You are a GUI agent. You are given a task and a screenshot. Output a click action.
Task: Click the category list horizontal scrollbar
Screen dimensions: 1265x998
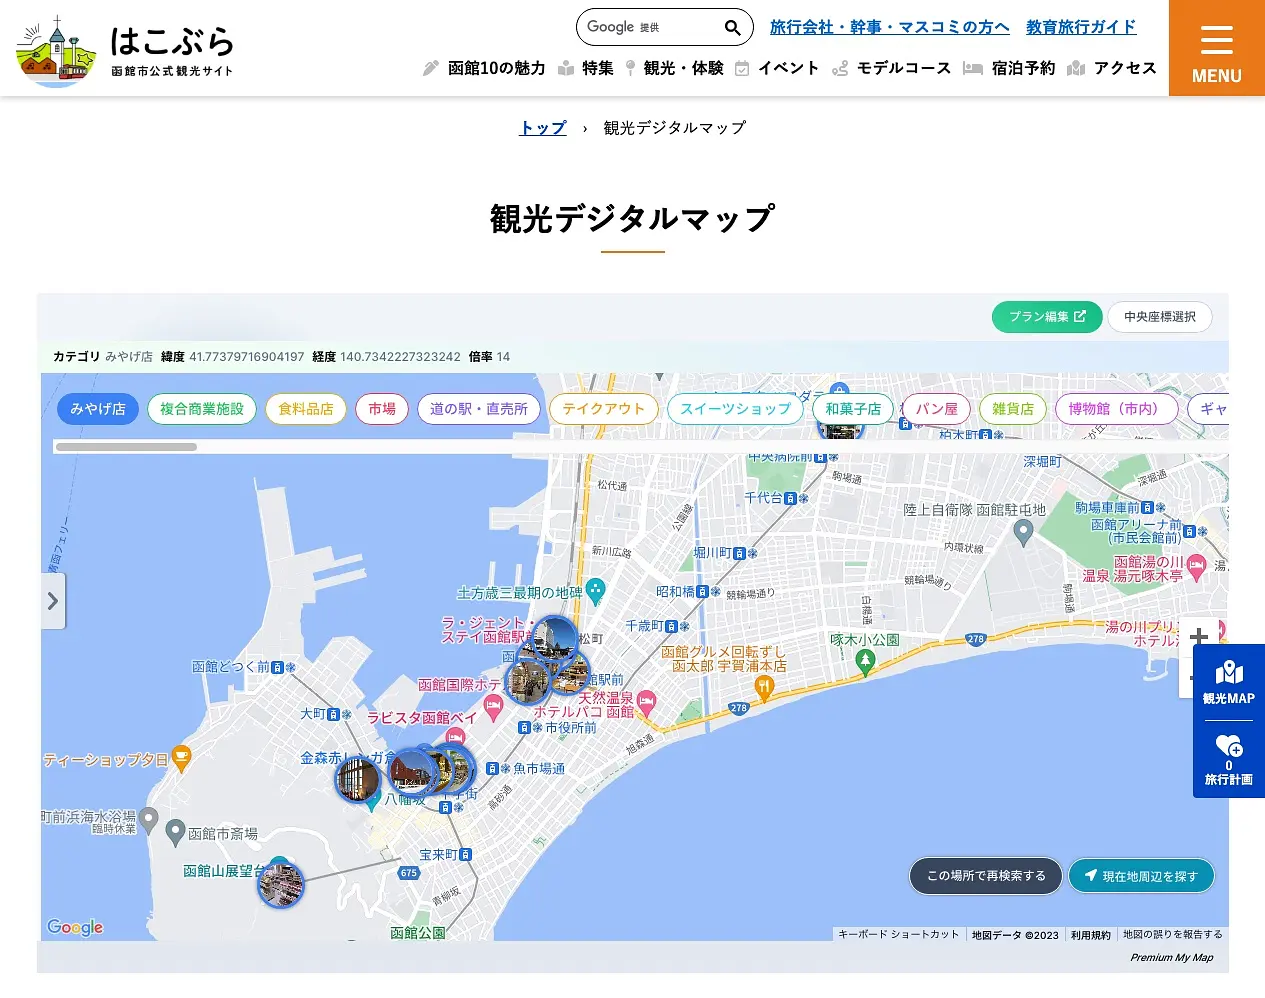click(126, 447)
